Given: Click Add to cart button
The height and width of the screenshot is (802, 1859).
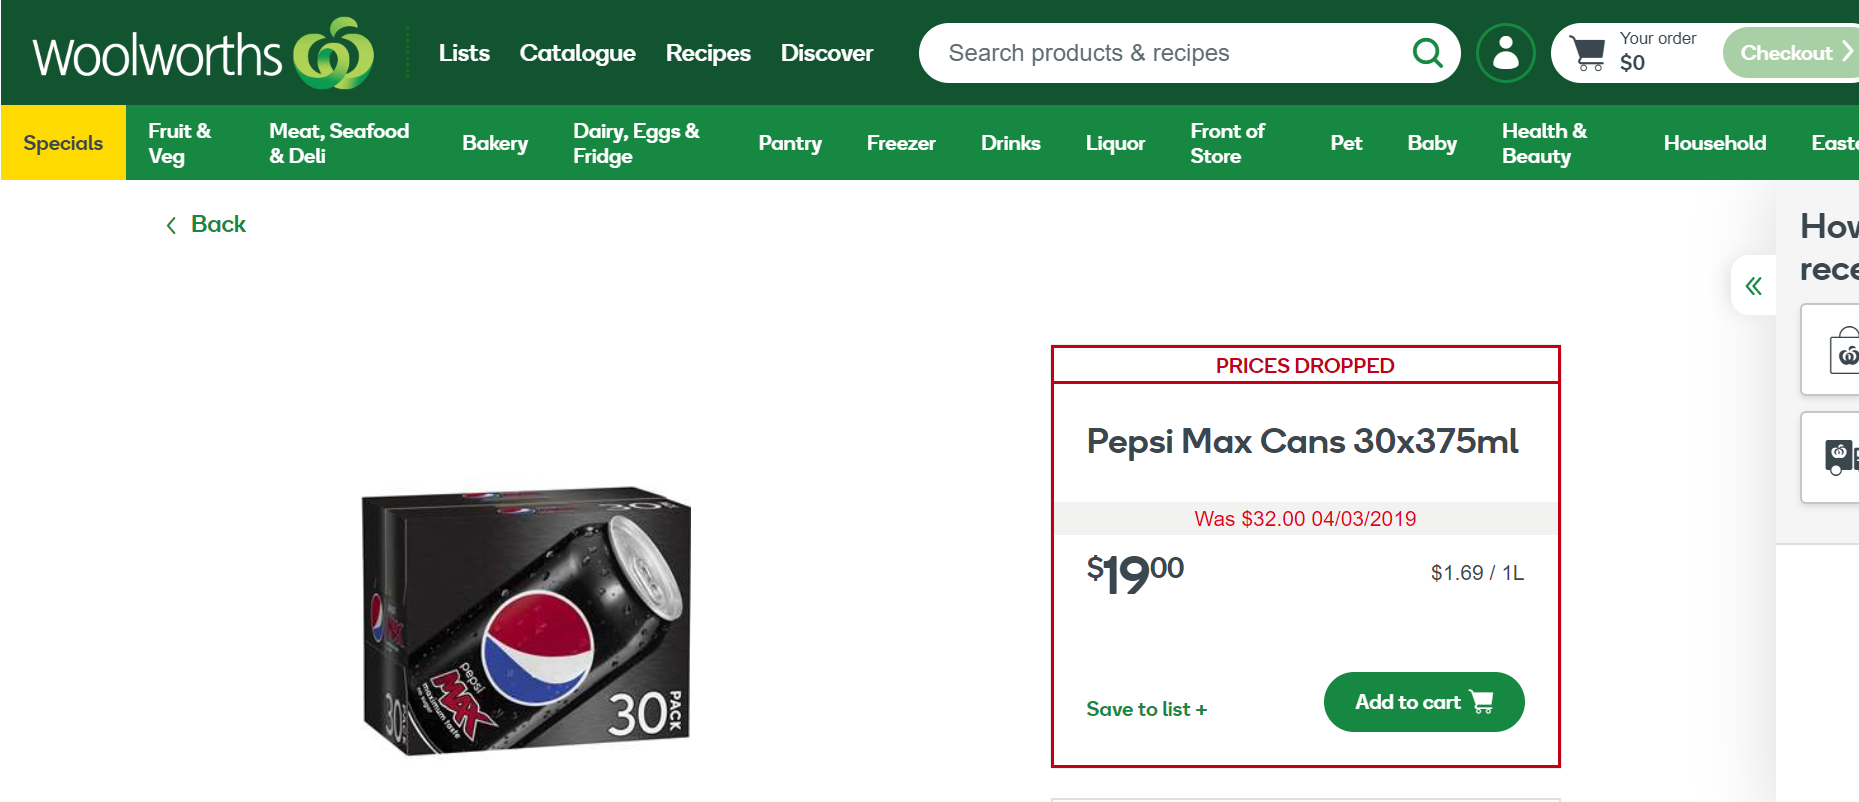Looking at the screenshot, I should tap(1424, 702).
